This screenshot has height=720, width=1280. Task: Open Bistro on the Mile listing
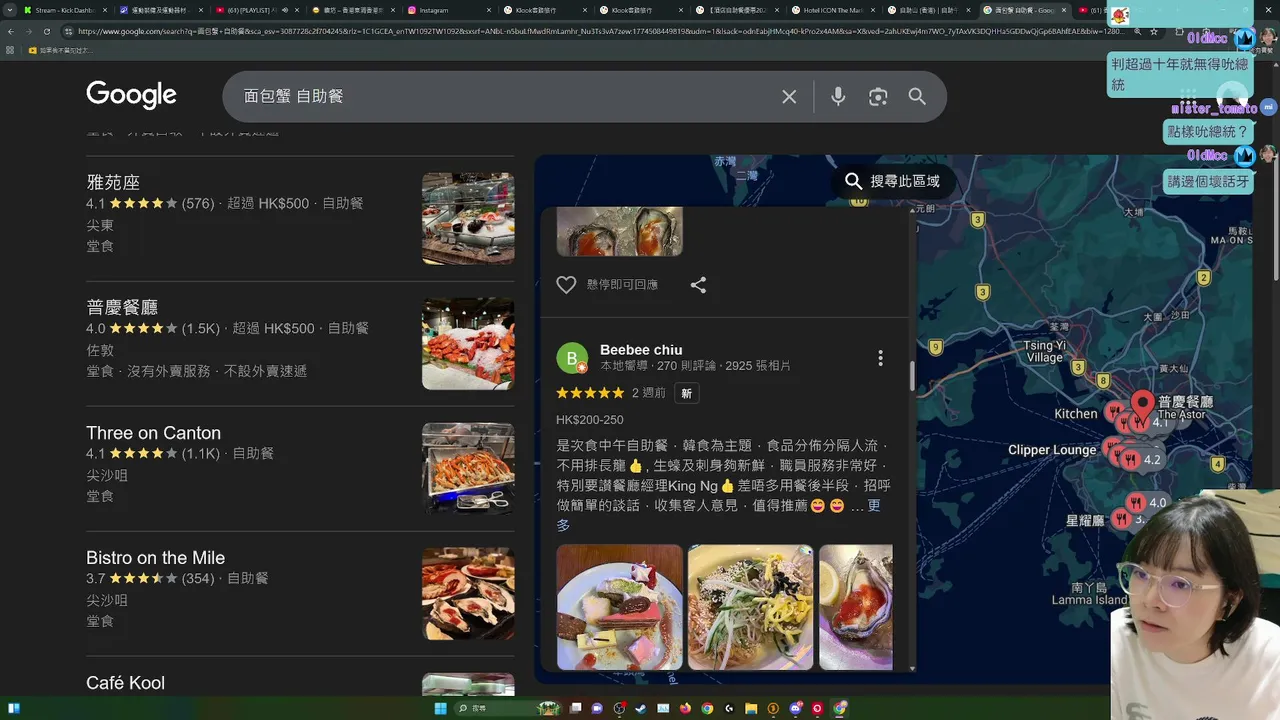tap(155, 558)
